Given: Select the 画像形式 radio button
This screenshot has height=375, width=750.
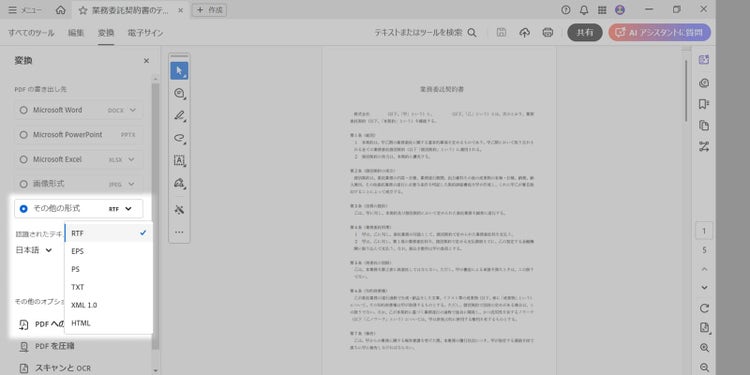Looking at the screenshot, I should point(23,184).
